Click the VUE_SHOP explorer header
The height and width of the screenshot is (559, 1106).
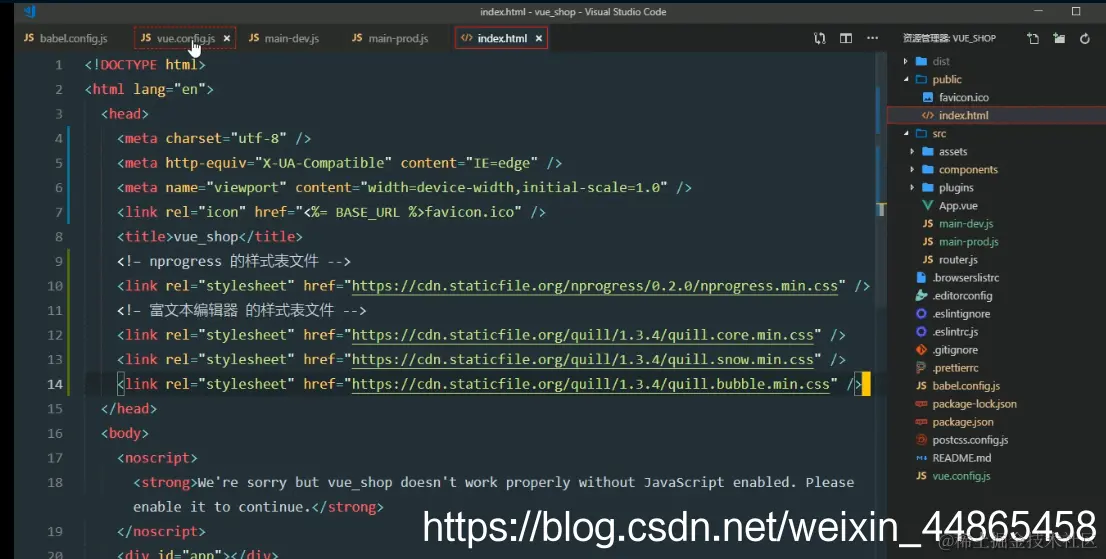coord(949,38)
